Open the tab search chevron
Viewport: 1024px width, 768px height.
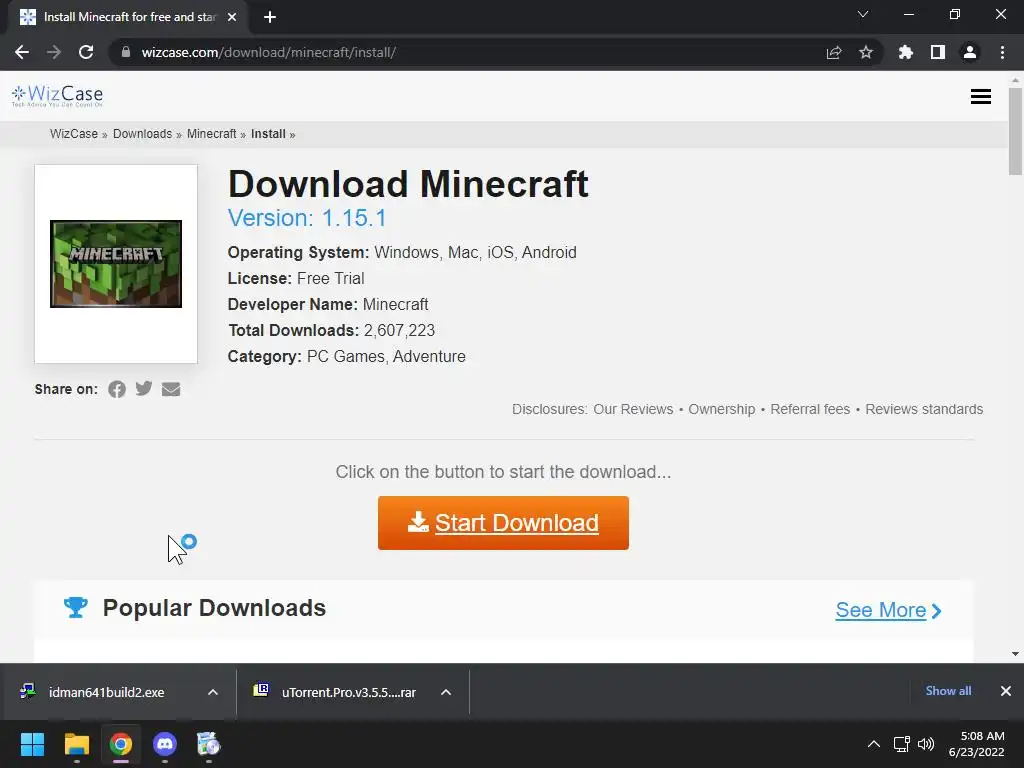tap(863, 14)
